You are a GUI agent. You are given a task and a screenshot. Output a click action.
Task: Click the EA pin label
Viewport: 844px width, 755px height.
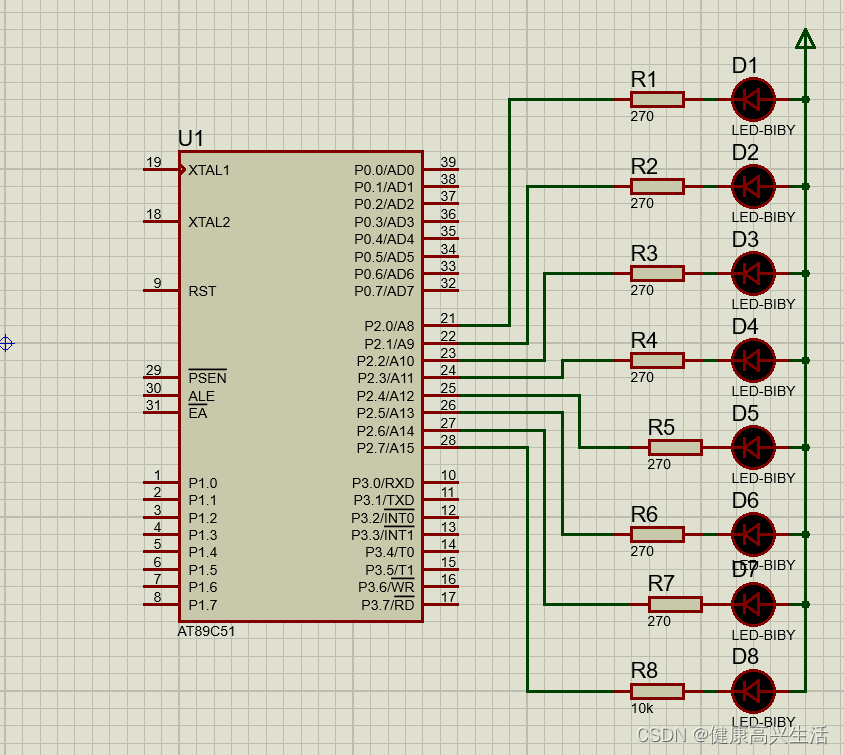coord(198,413)
